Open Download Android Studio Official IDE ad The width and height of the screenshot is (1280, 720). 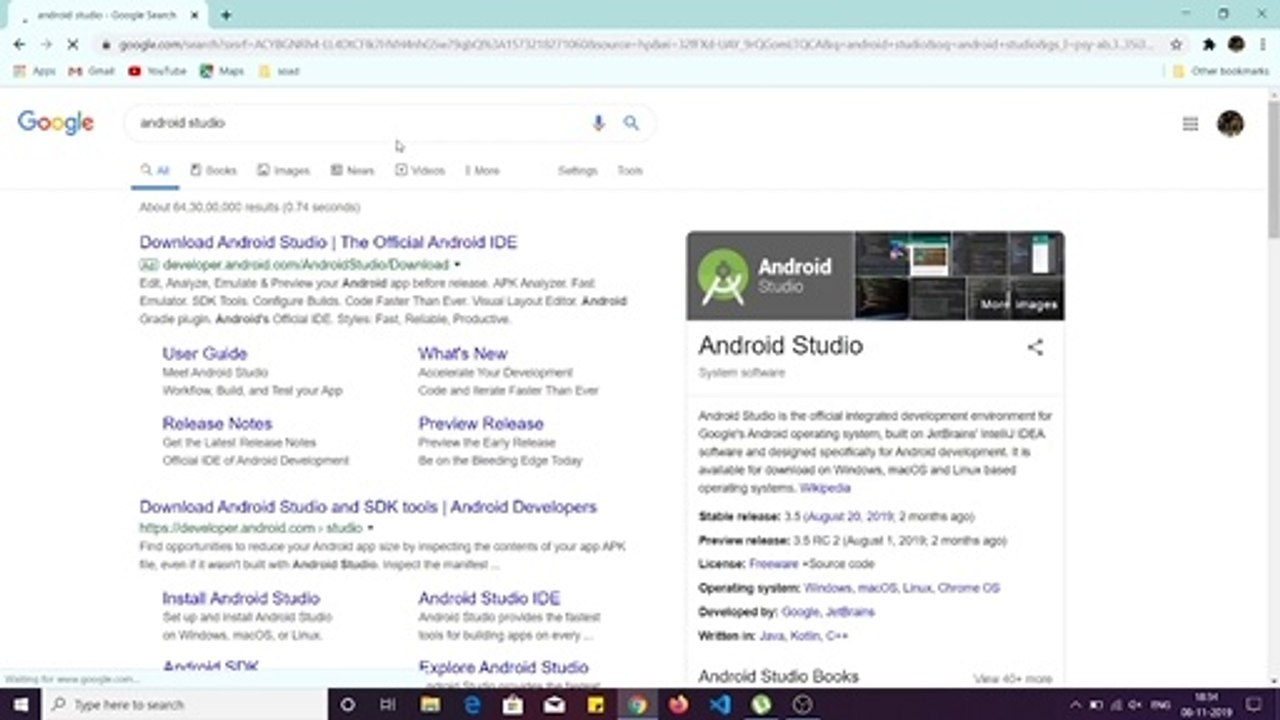(328, 242)
